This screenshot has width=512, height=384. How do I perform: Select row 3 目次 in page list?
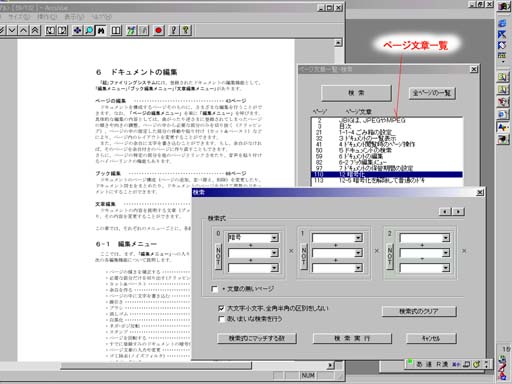pyautogui.click(x=387, y=126)
